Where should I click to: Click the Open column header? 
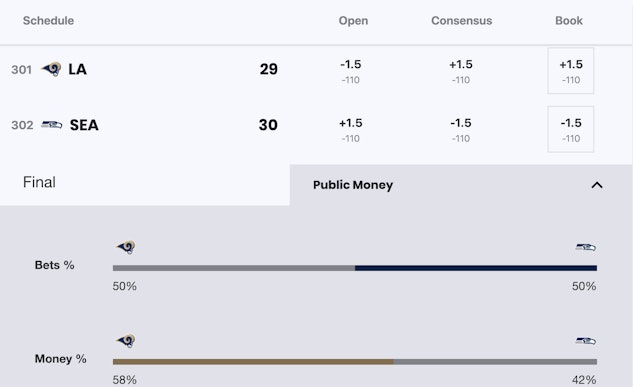353,21
